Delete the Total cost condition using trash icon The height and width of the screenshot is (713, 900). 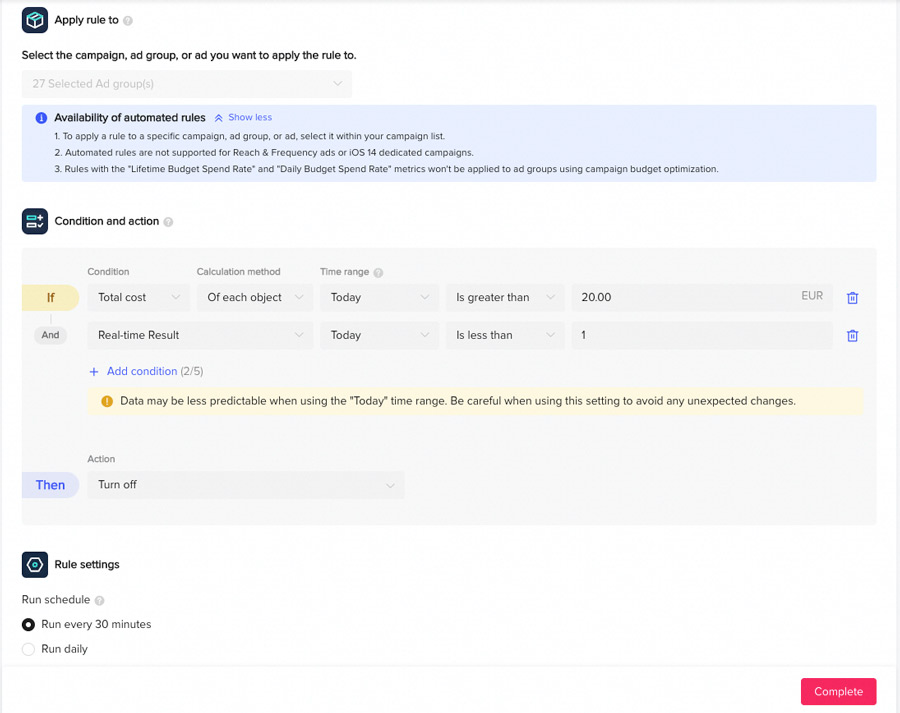pos(852,297)
